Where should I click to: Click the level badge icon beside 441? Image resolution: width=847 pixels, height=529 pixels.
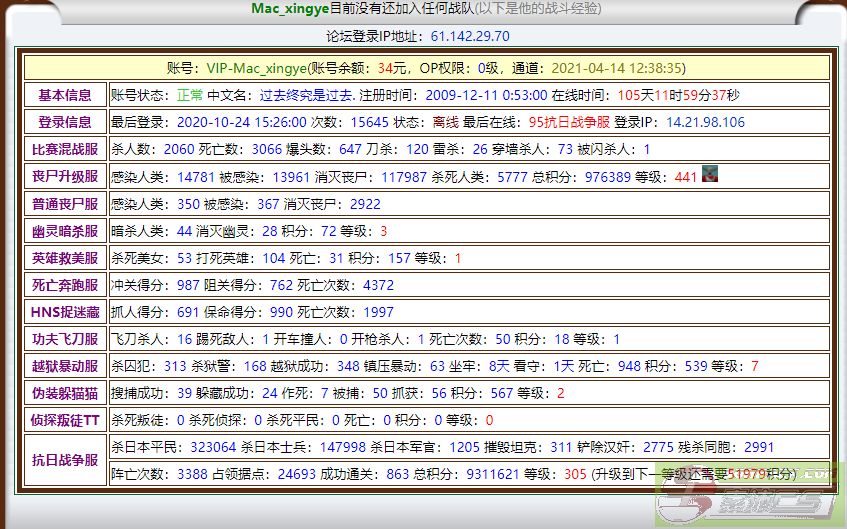pos(711,175)
